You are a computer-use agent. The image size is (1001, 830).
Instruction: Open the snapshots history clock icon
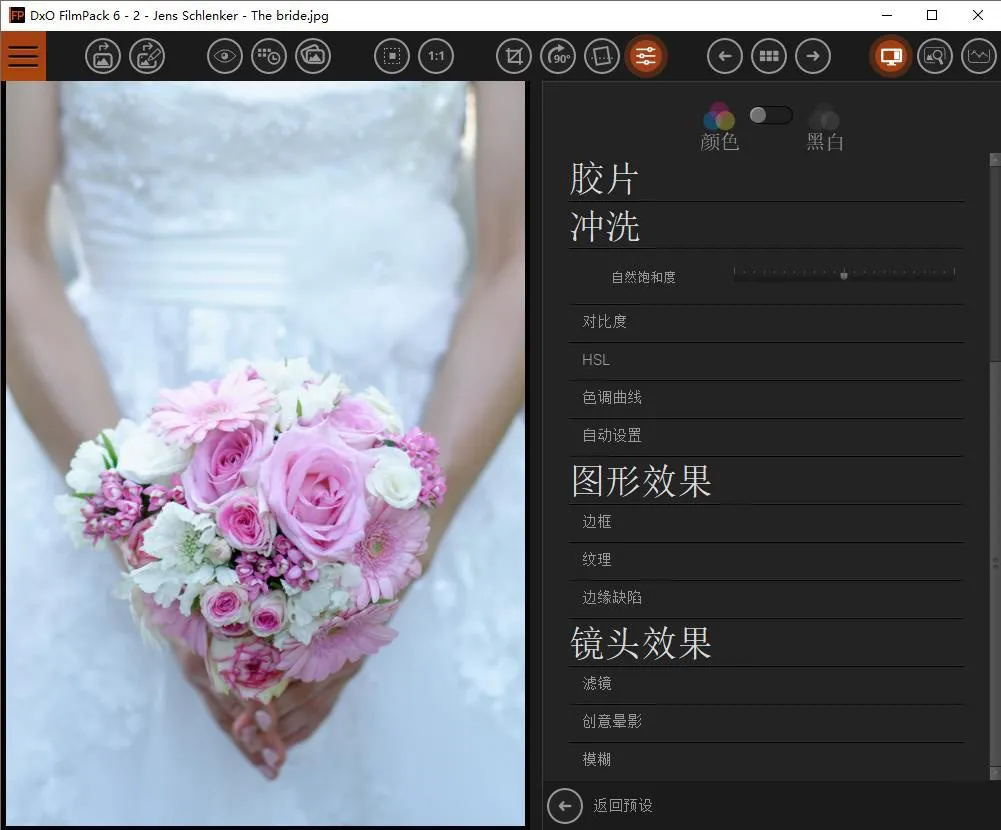point(269,56)
